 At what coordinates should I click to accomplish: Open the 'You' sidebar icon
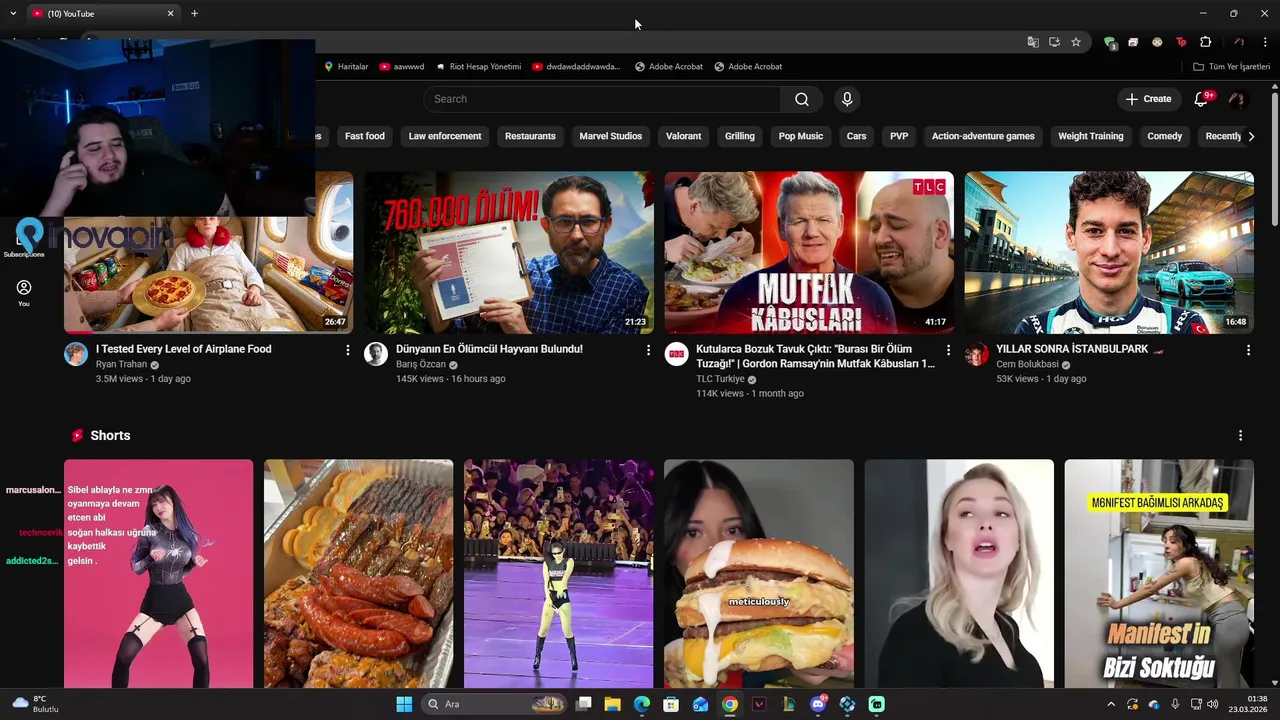tap(24, 293)
